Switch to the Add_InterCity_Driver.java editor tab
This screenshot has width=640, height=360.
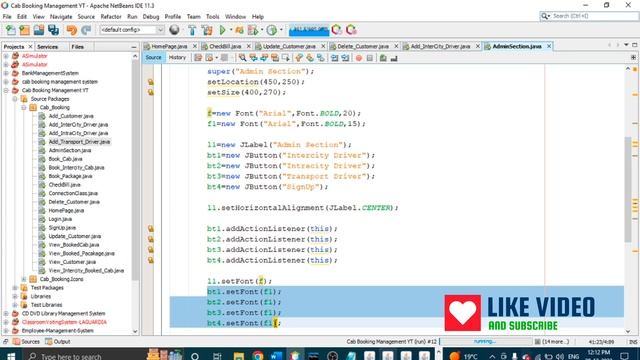point(440,47)
